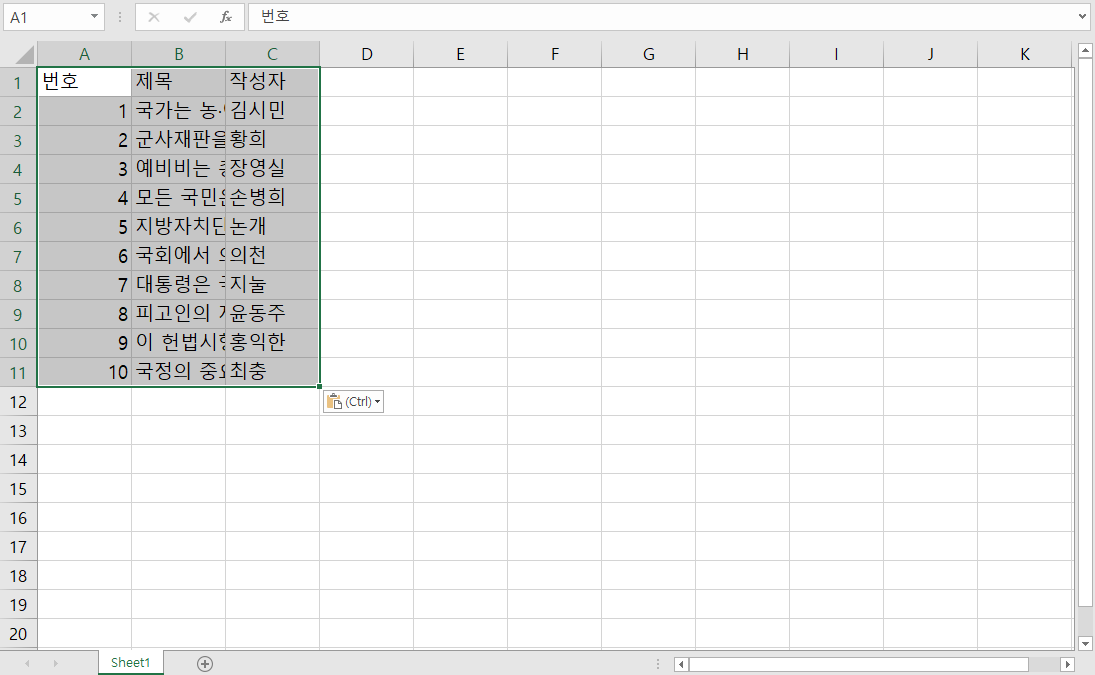This screenshot has height=675, width=1095.
Task: Select row 11 header
Action: pyautogui.click(x=18, y=373)
